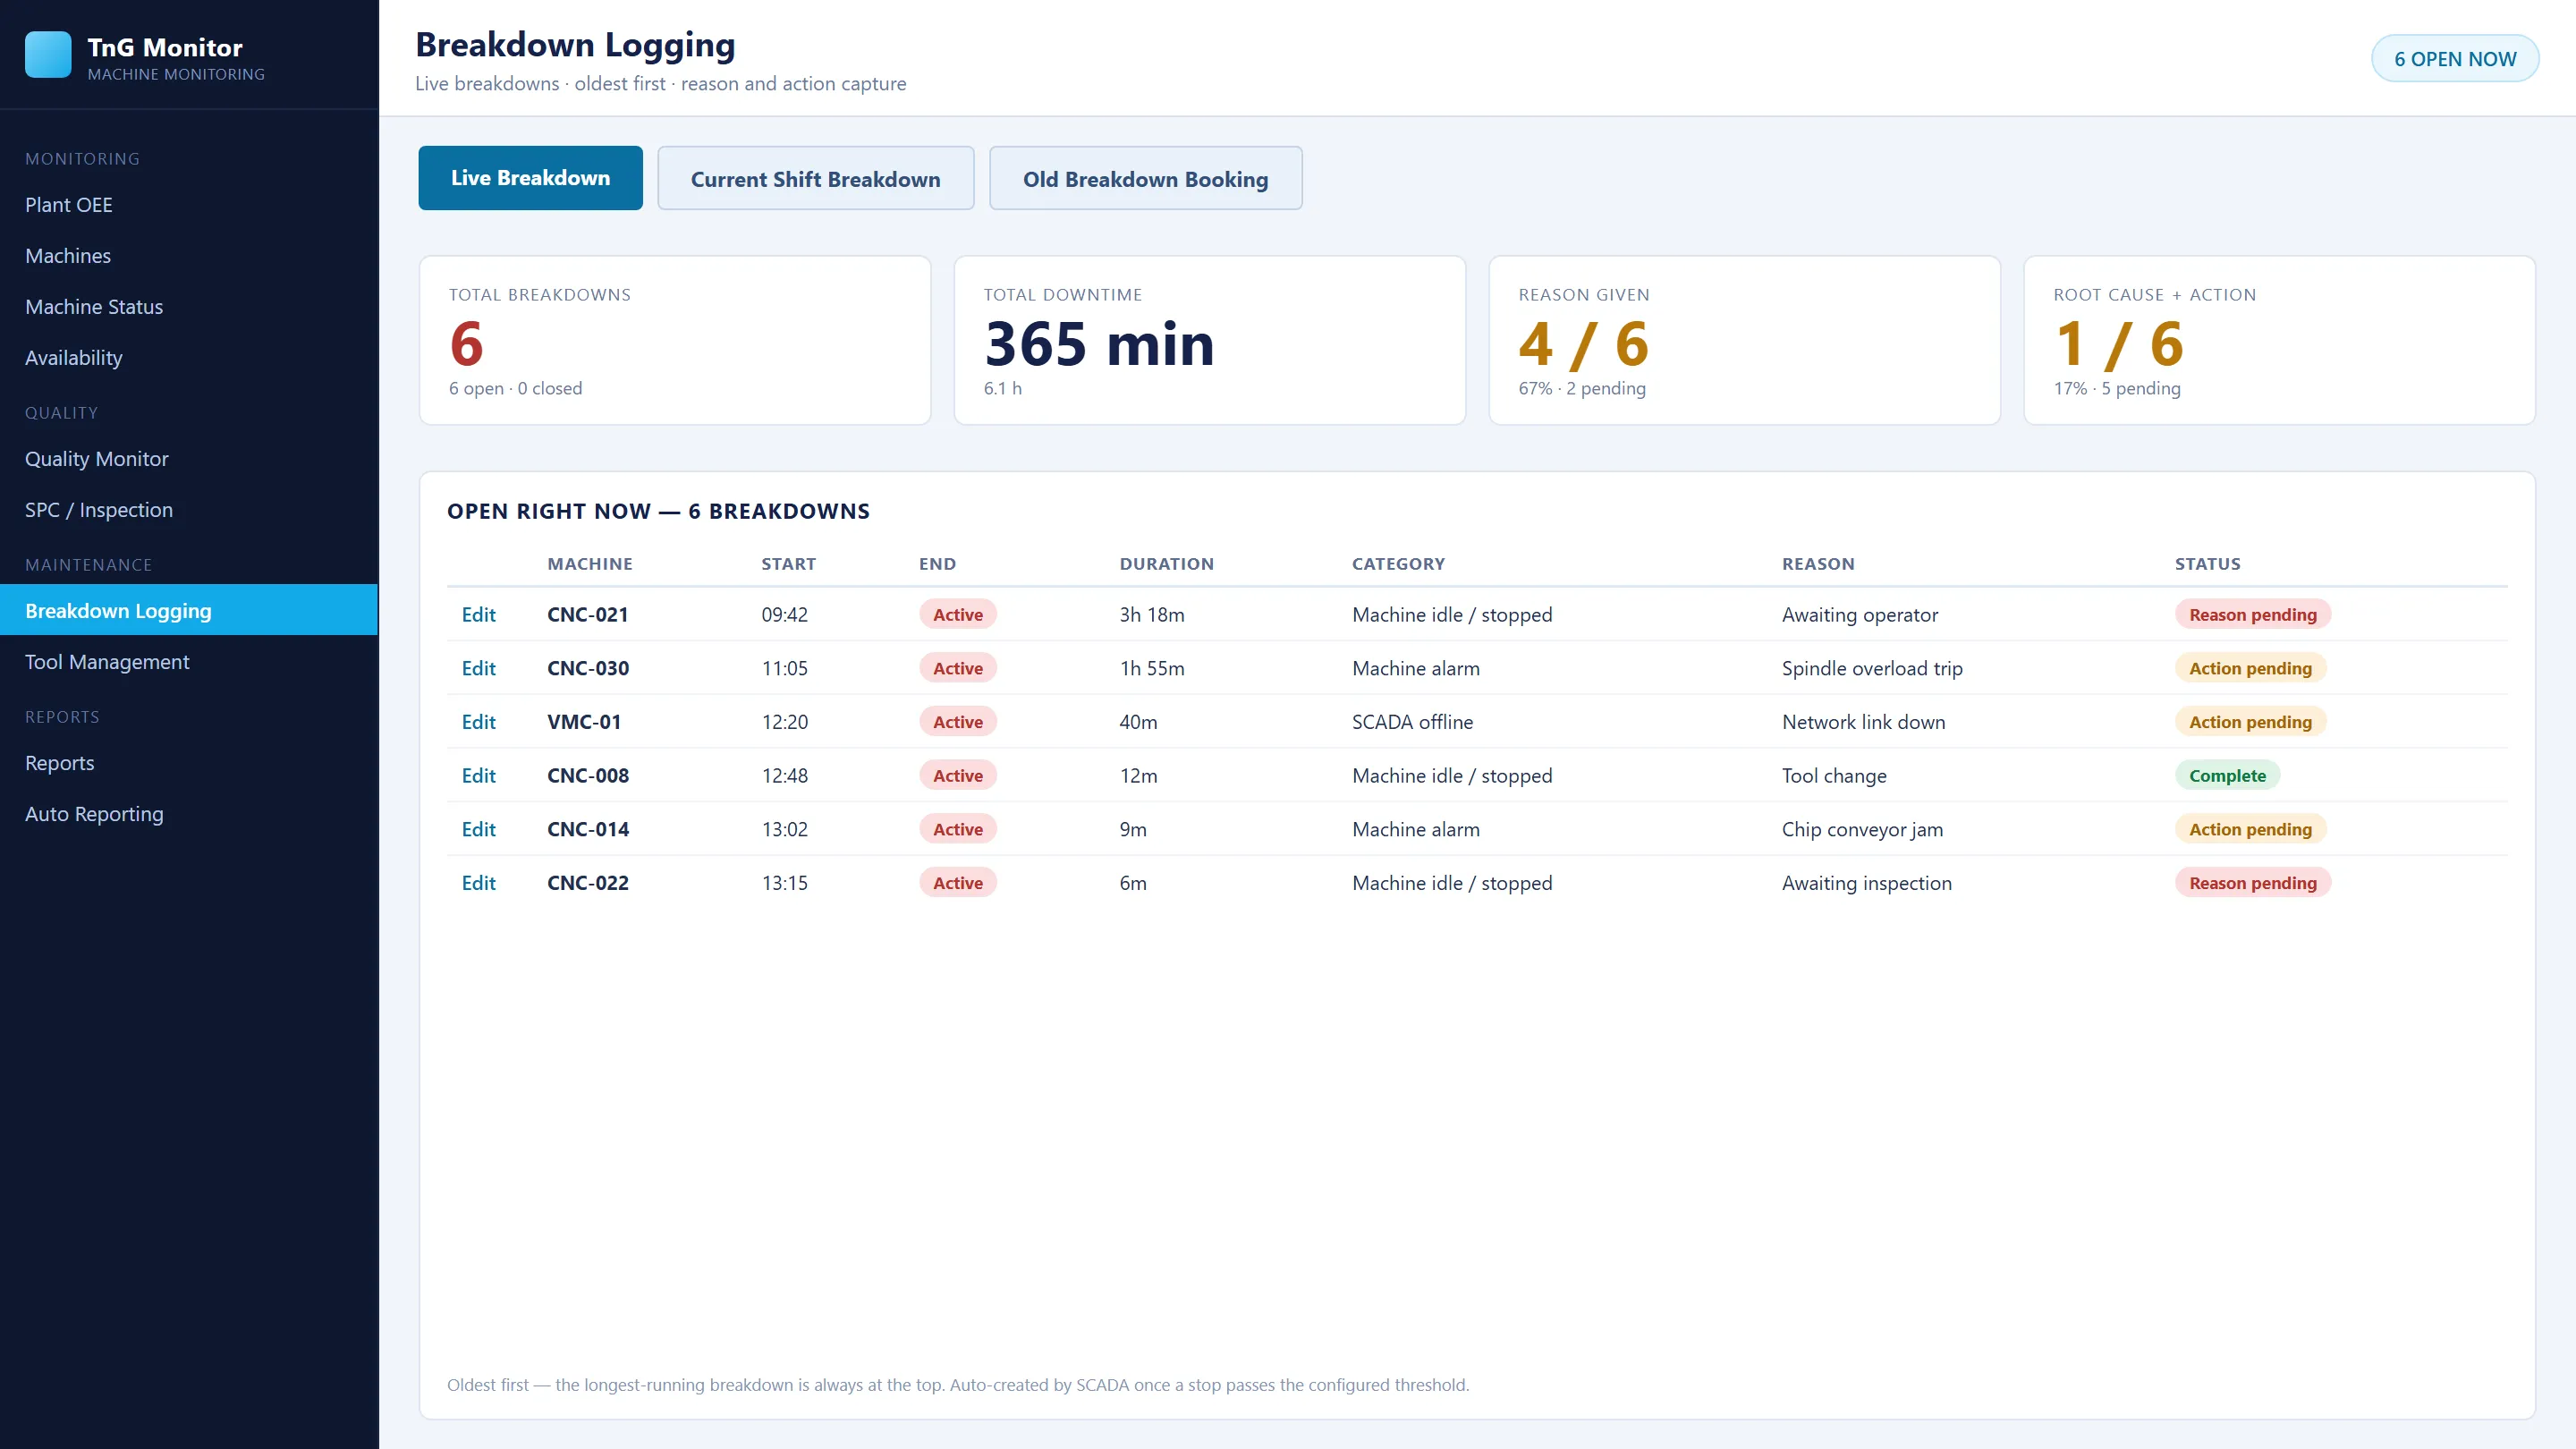This screenshot has height=1449, width=2576.
Task: Click the Complete status for CNC-008
Action: (2227, 776)
